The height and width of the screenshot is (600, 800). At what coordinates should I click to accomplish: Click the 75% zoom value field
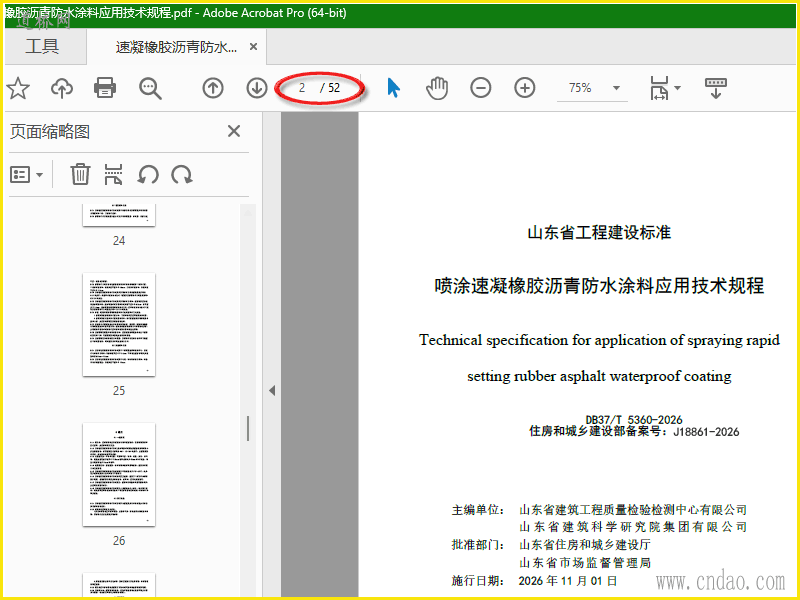coord(580,88)
